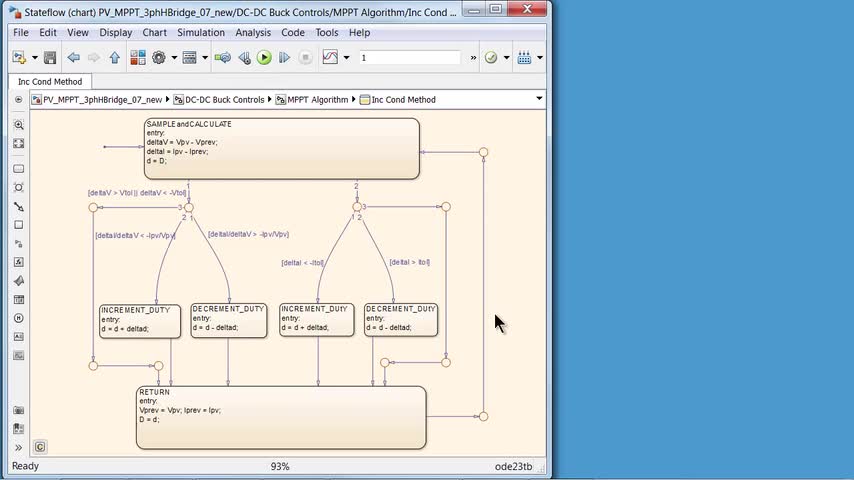Click Fit to View palette icon

click(19, 143)
